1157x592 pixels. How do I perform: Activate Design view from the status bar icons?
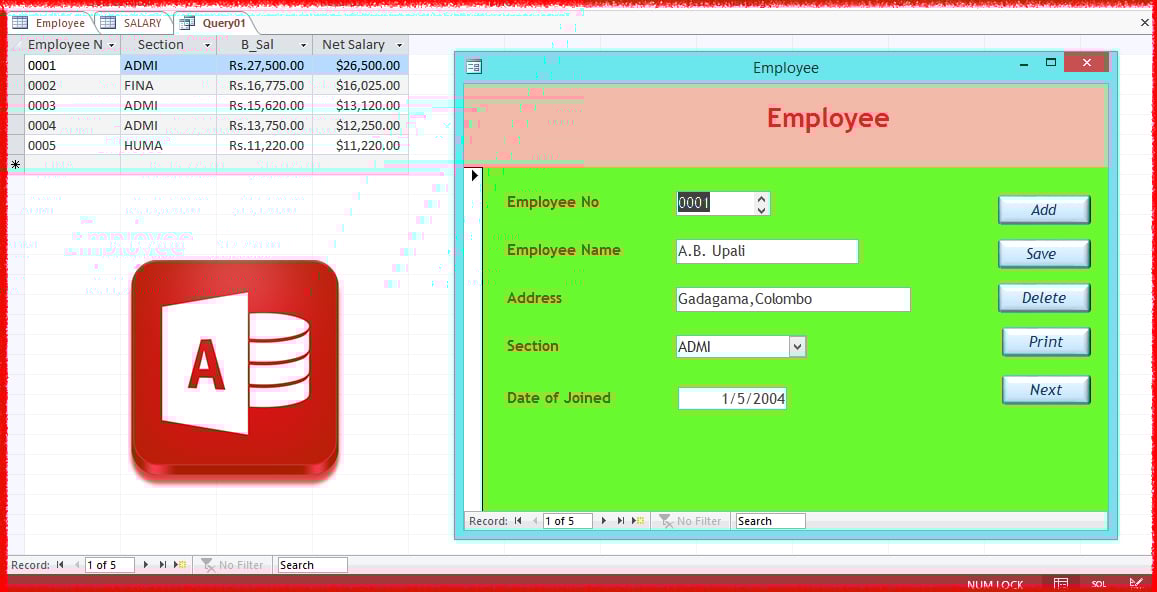(1137, 583)
